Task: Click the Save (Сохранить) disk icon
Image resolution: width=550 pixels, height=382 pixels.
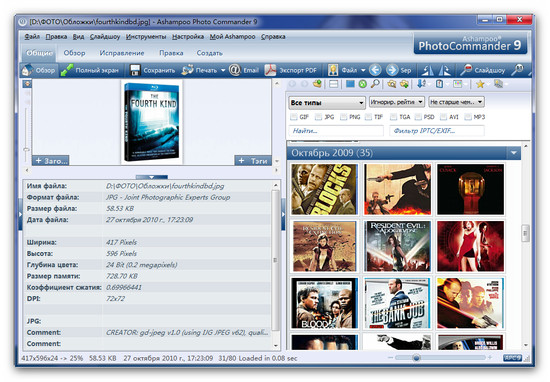Action: point(135,70)
